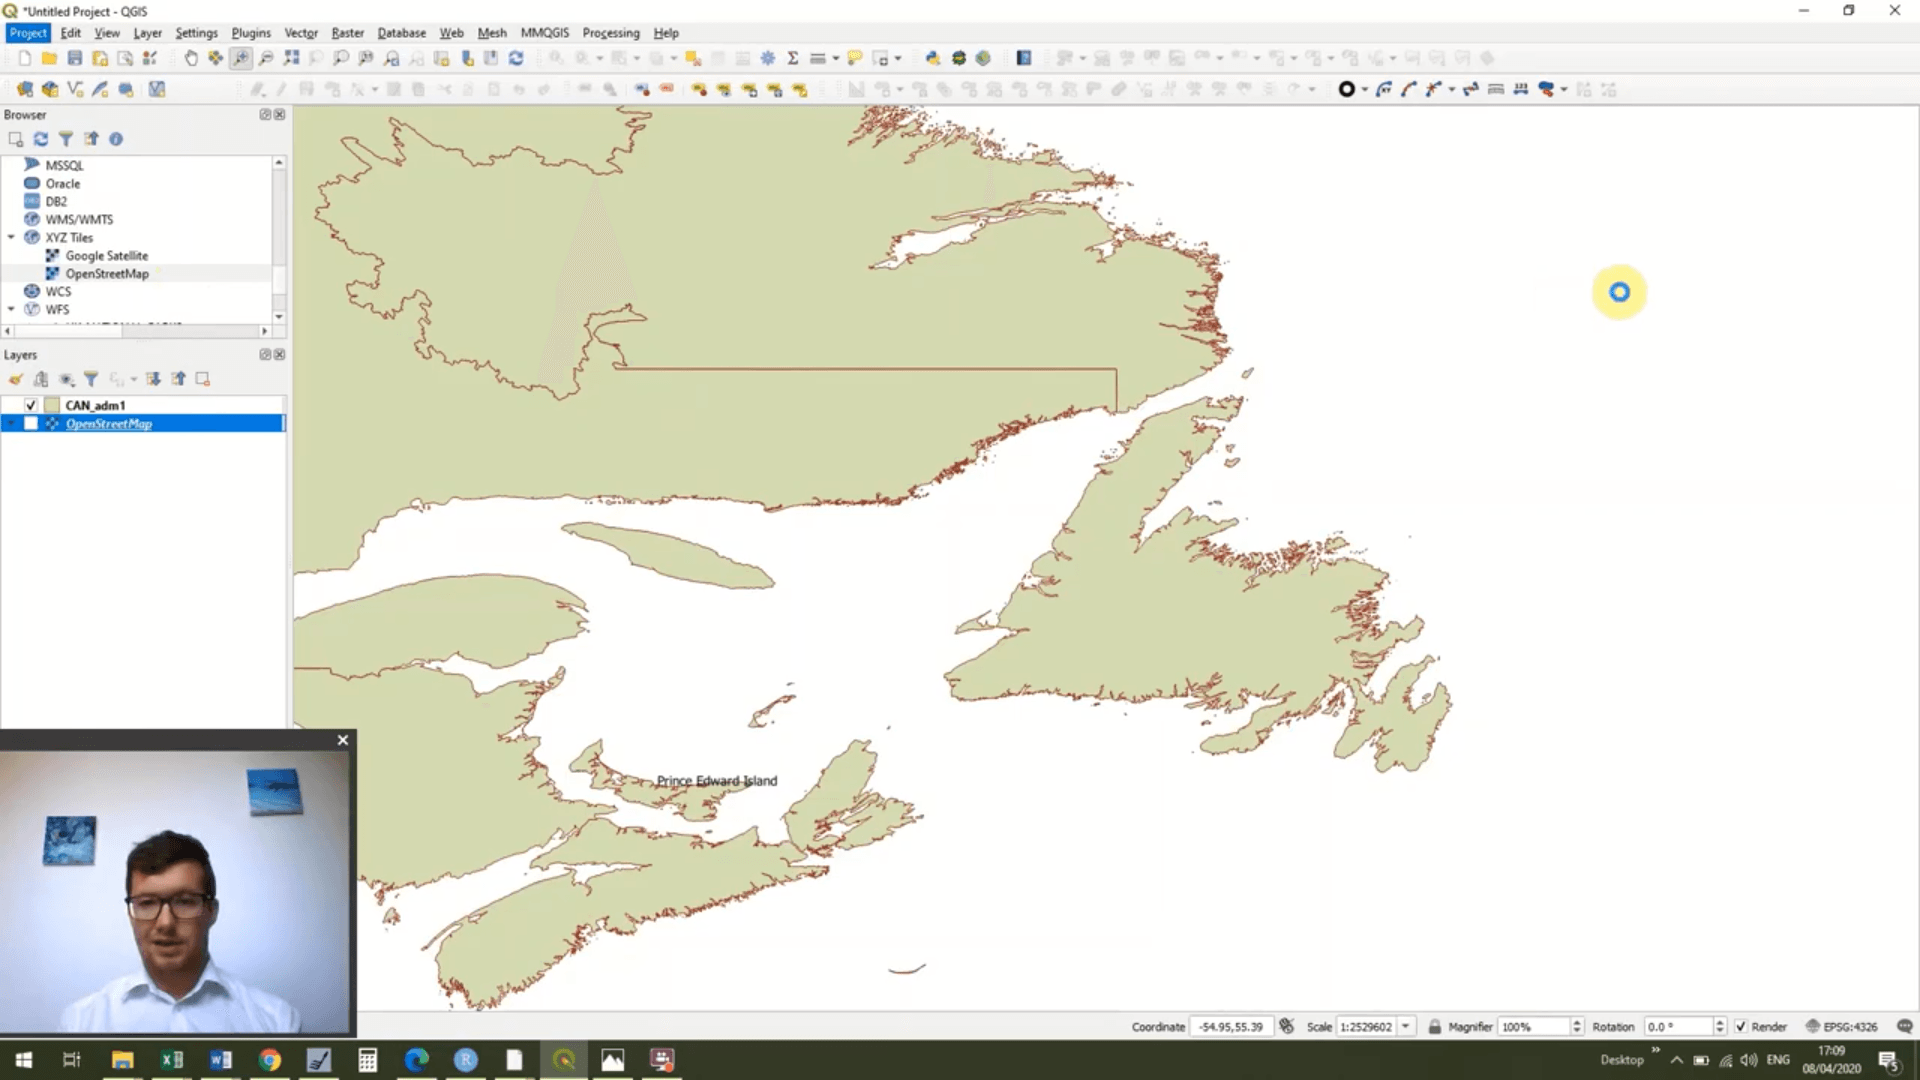This screenshot has width=1920, height=1080.
Task: Select the Identify Features tool
Action: point(556,58)
